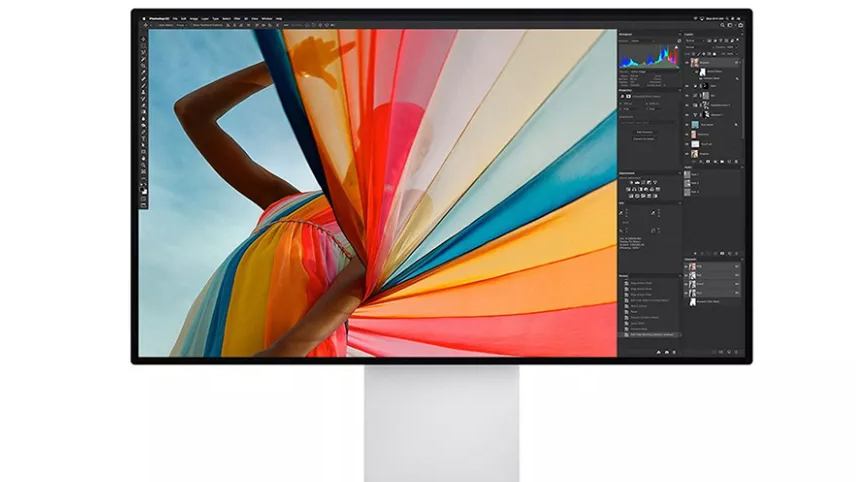Open the File menu
This screenshot has width=856, height=482.
coord(175,19)
